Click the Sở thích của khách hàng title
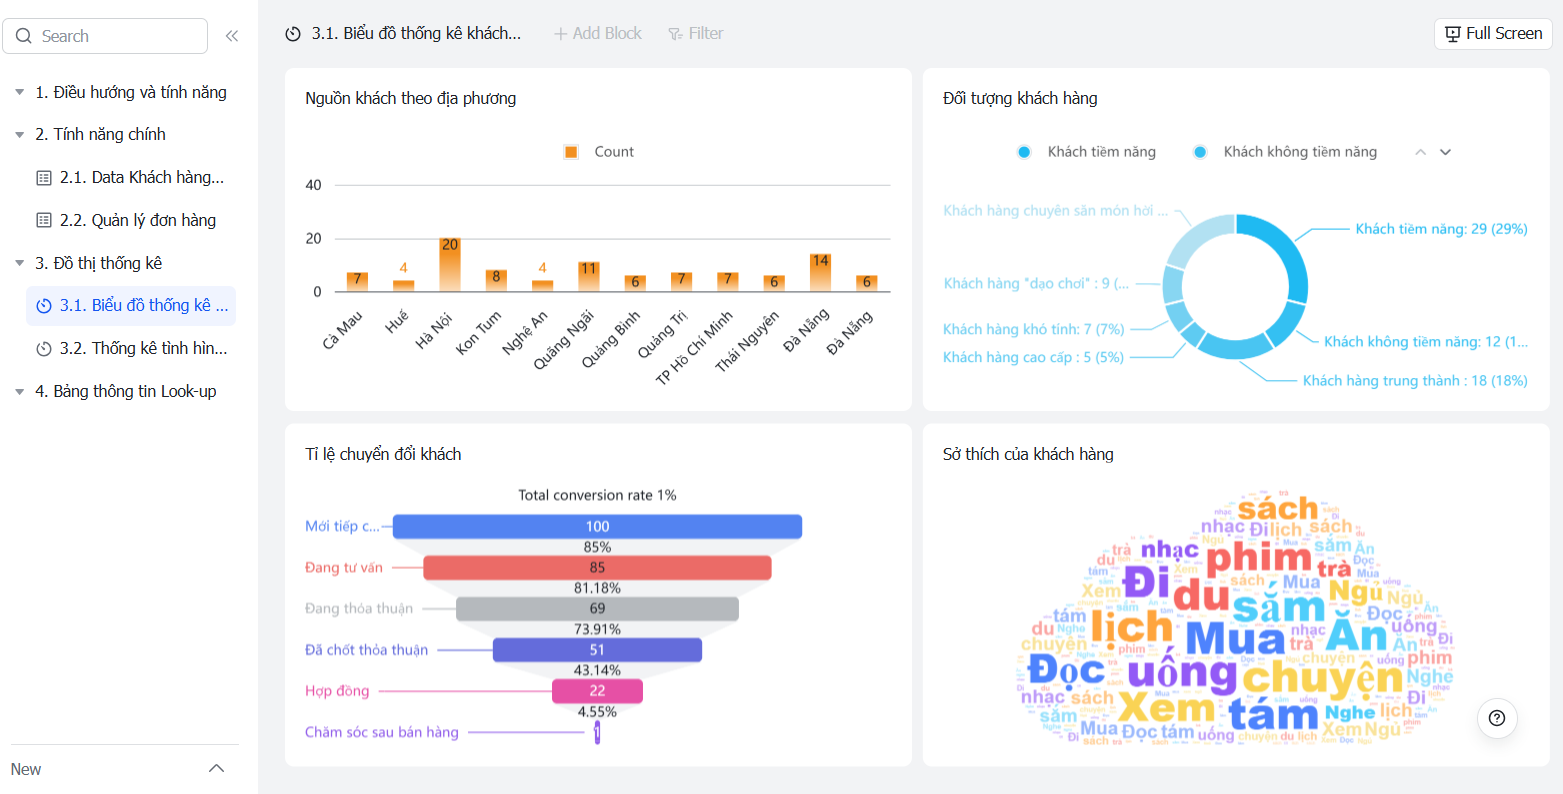The width and height of the screenshot is (1563, 794). tap(1028, 454)
